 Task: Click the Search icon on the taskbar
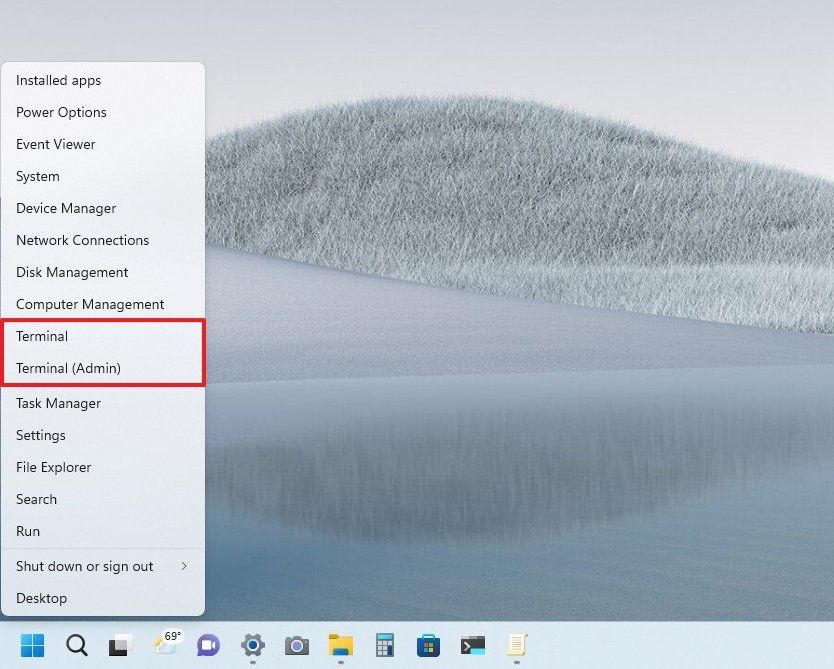pyautogui.click(x=76, y=646)
